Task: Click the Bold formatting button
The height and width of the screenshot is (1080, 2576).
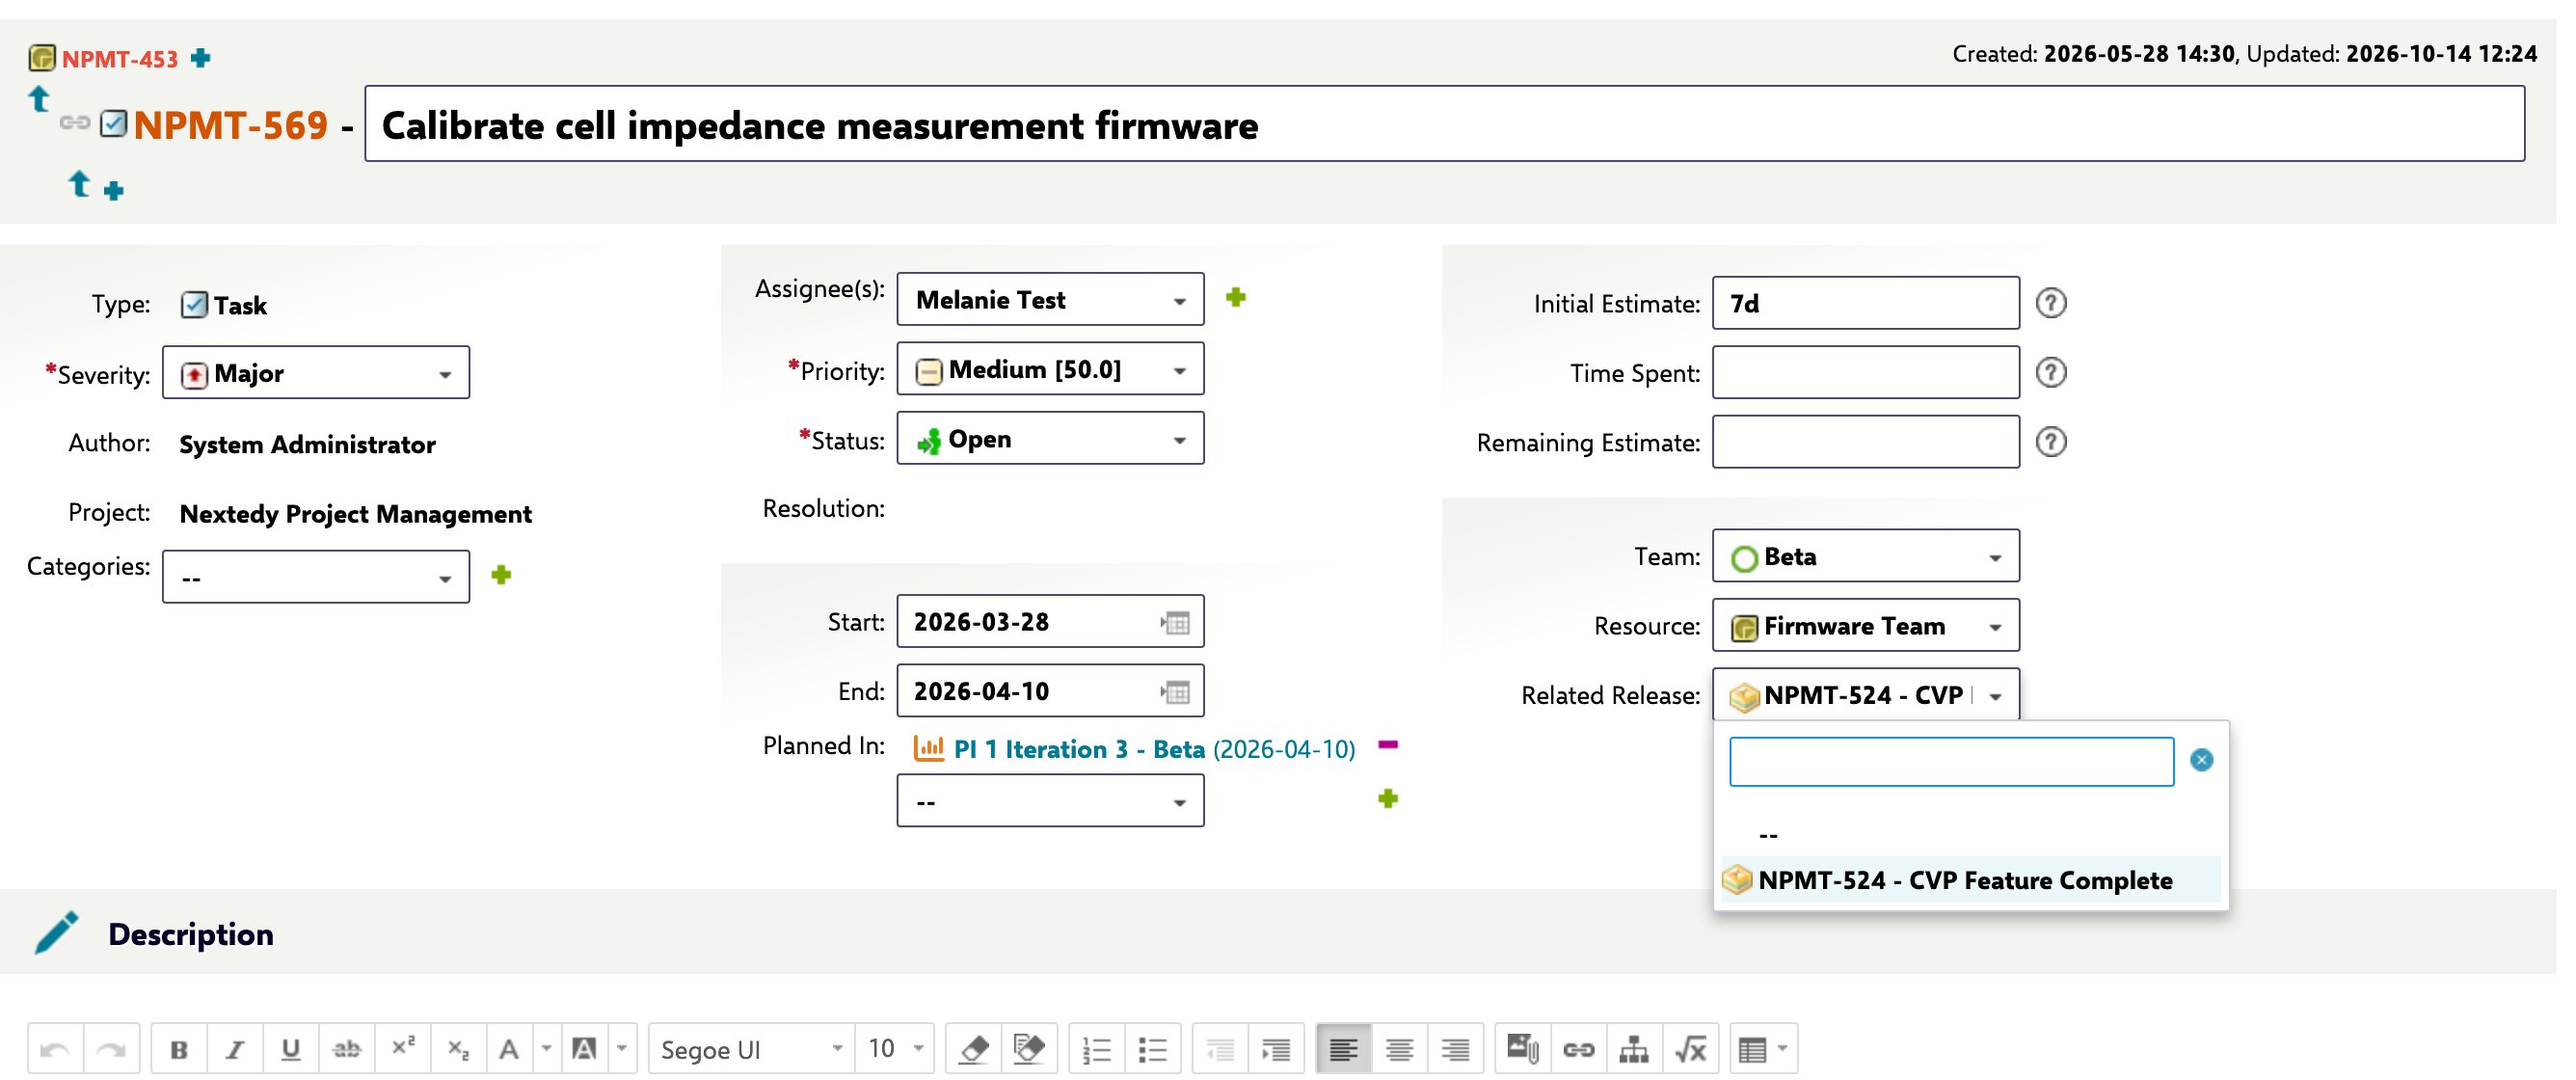Action: click(179, 1049)
